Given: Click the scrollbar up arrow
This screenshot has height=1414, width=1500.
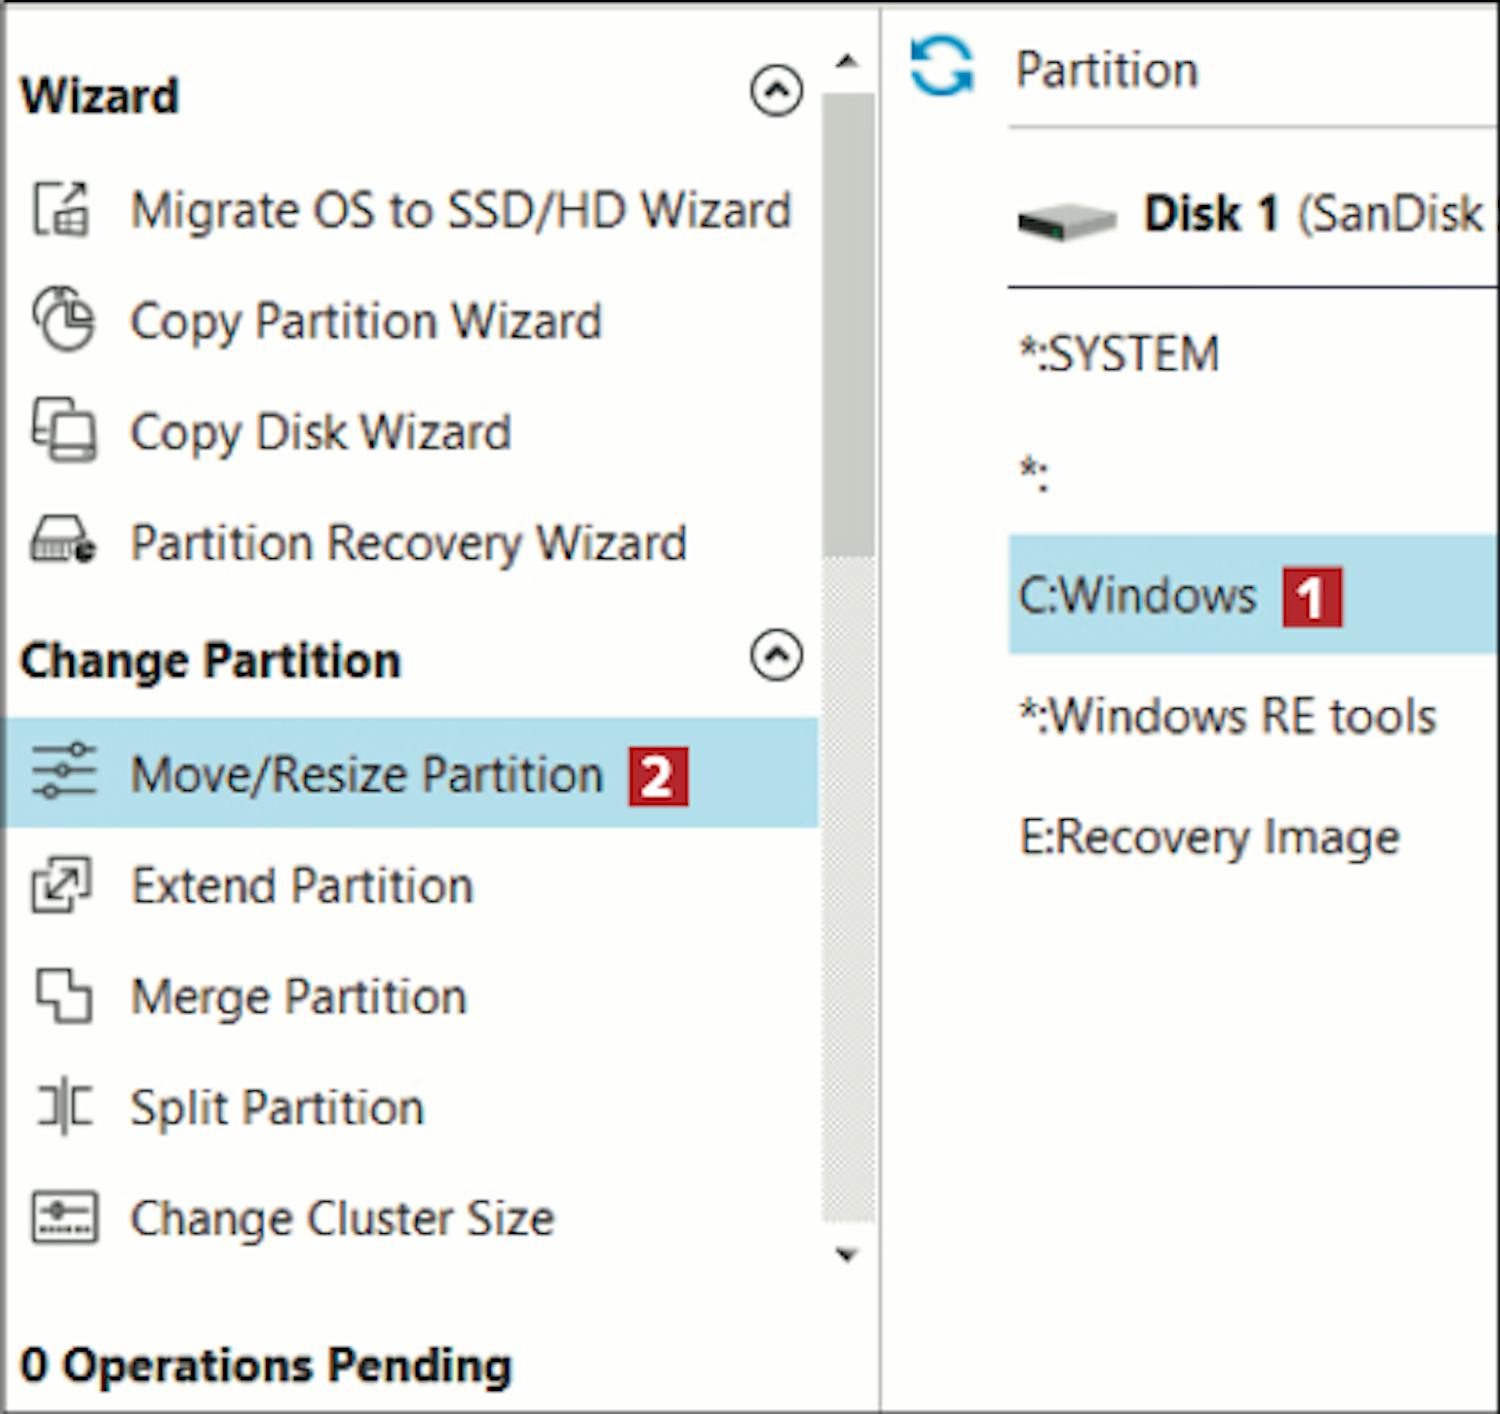Looking at the screenshot, I should (847, 62).
